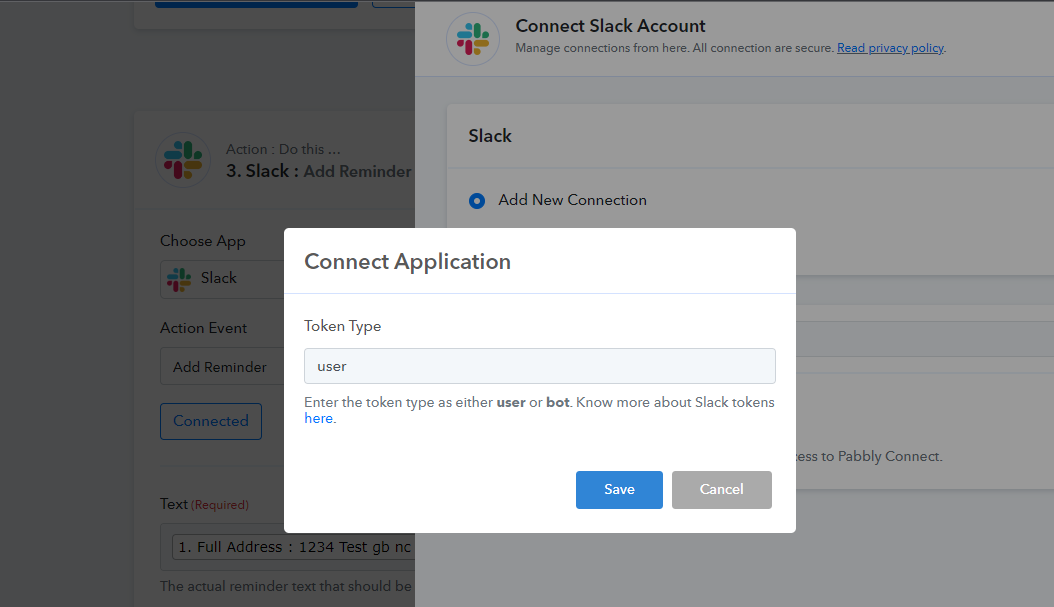The height and width of the screenshot is (607, 1054).
Task: Click the Connected button
Action: click(x=211, y=421)
